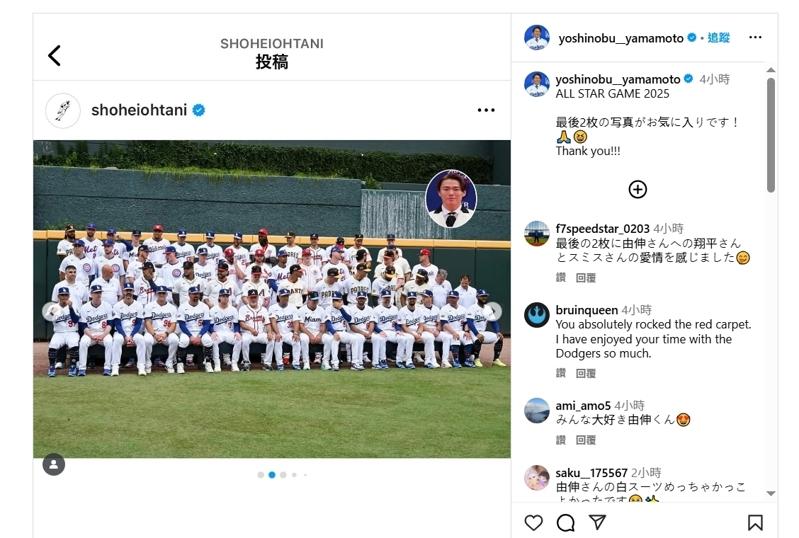Follow yoshinobu__yamamoto via 追蹤 link
The width and height of the screenshot is (799, 538).
click(718, 38)
